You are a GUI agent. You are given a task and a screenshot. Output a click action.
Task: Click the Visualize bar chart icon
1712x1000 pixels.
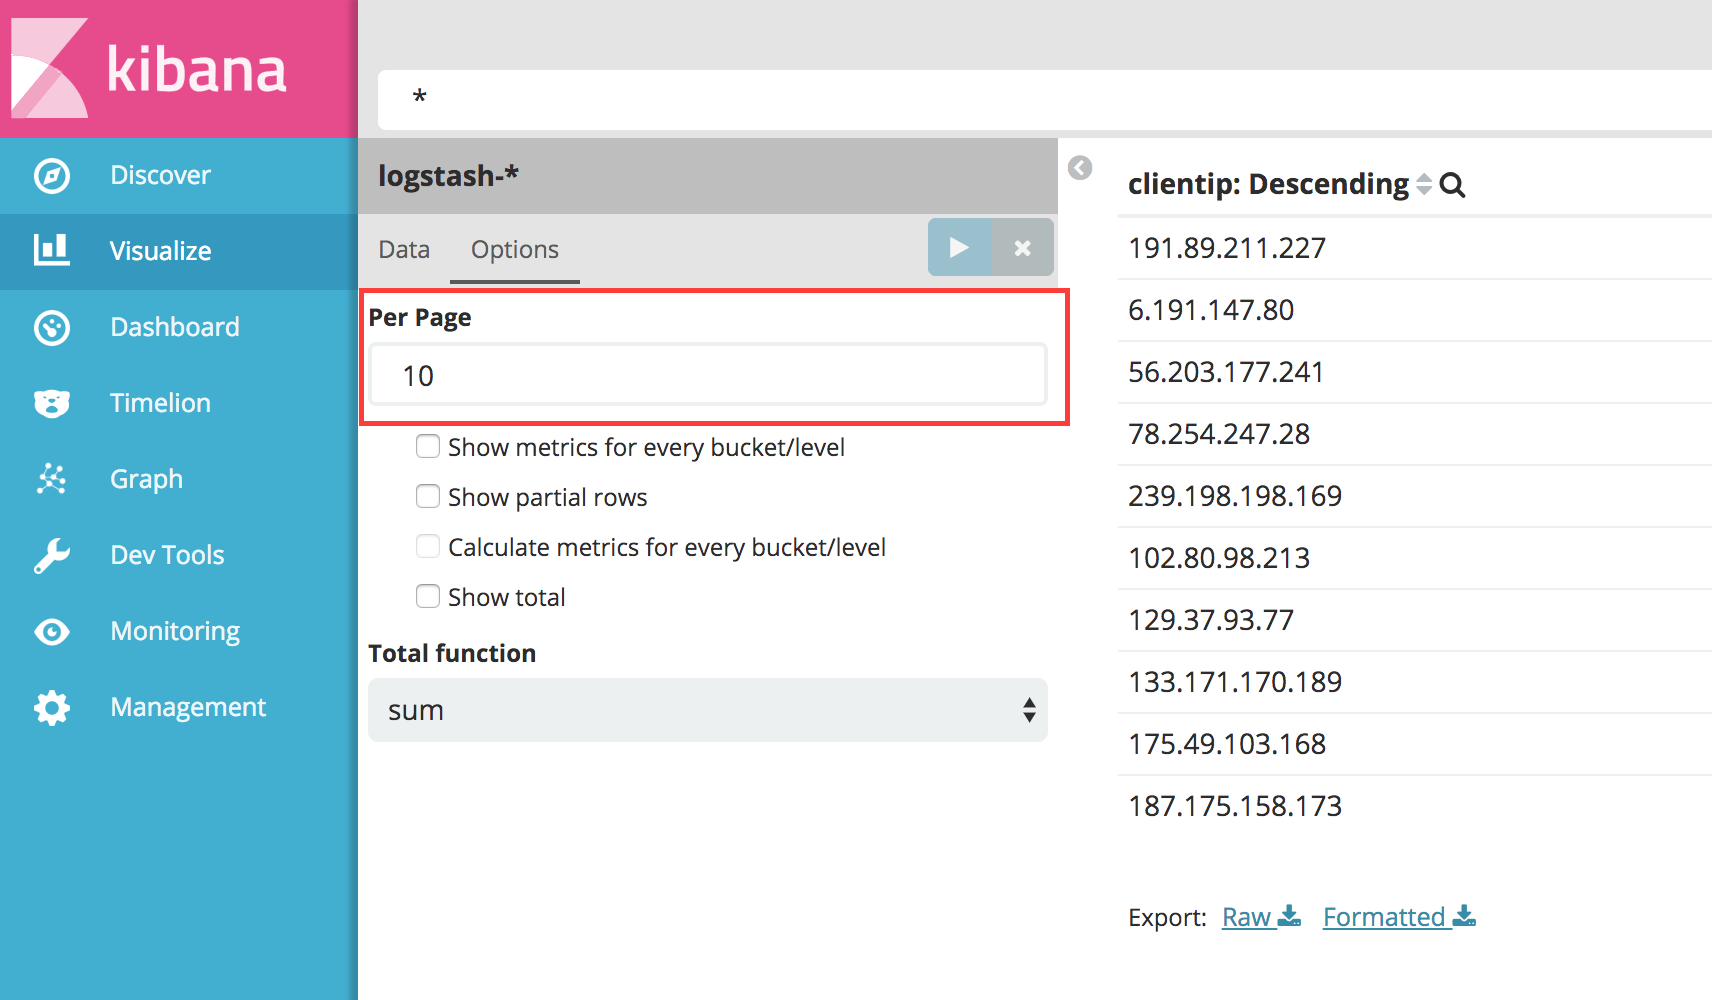point(52,250)
